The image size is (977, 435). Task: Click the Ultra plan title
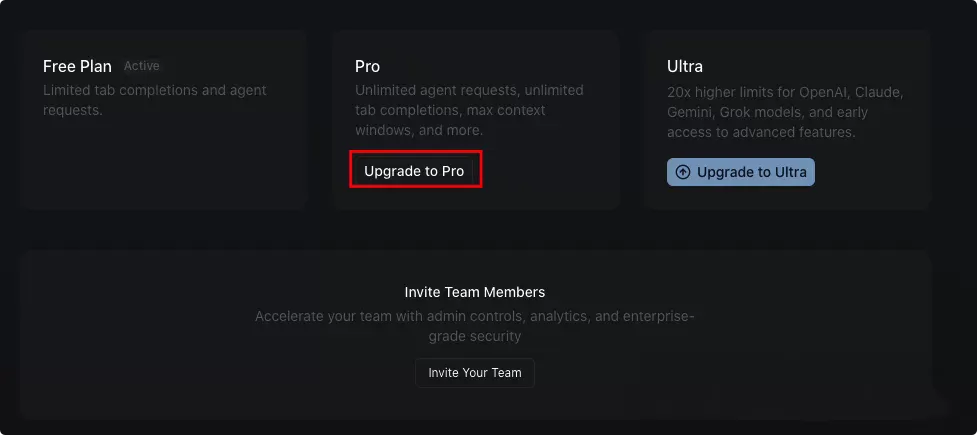685,66
